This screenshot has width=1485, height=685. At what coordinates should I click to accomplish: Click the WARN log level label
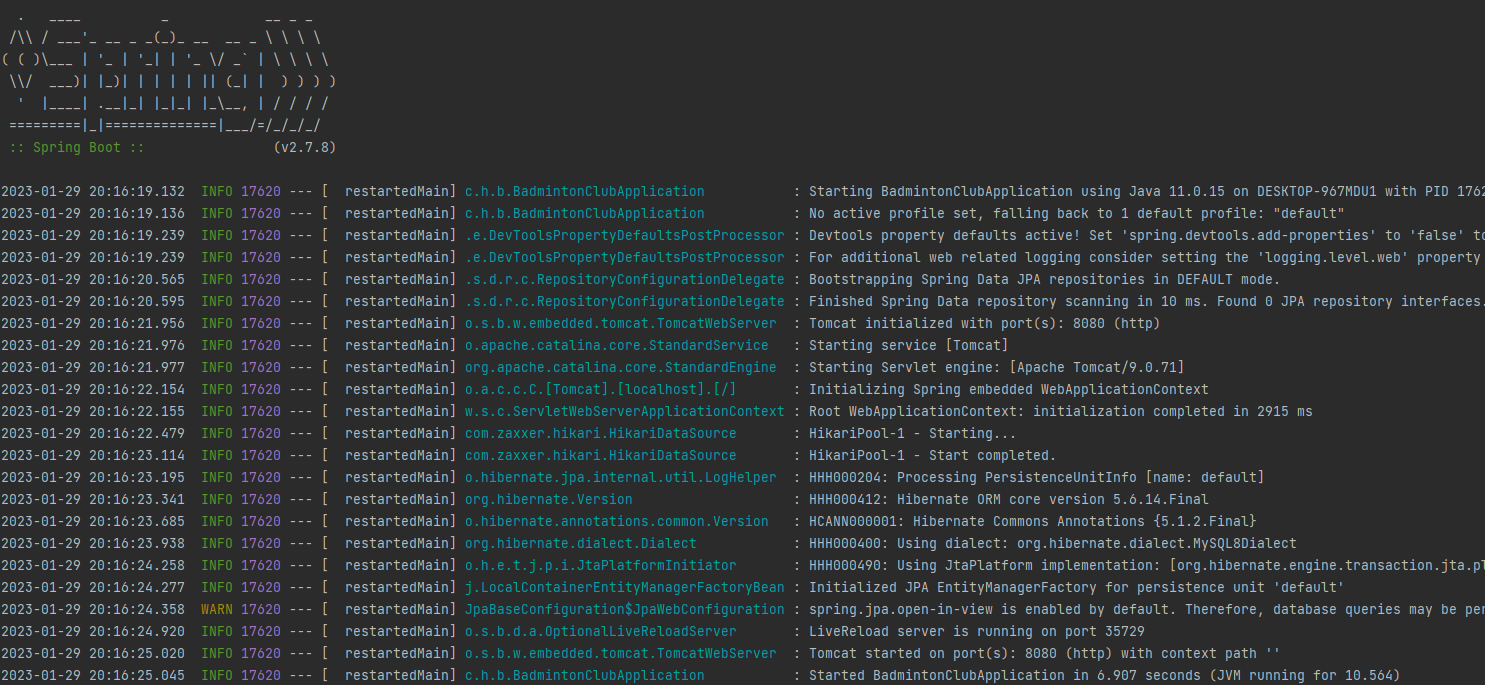pos(217,609)
